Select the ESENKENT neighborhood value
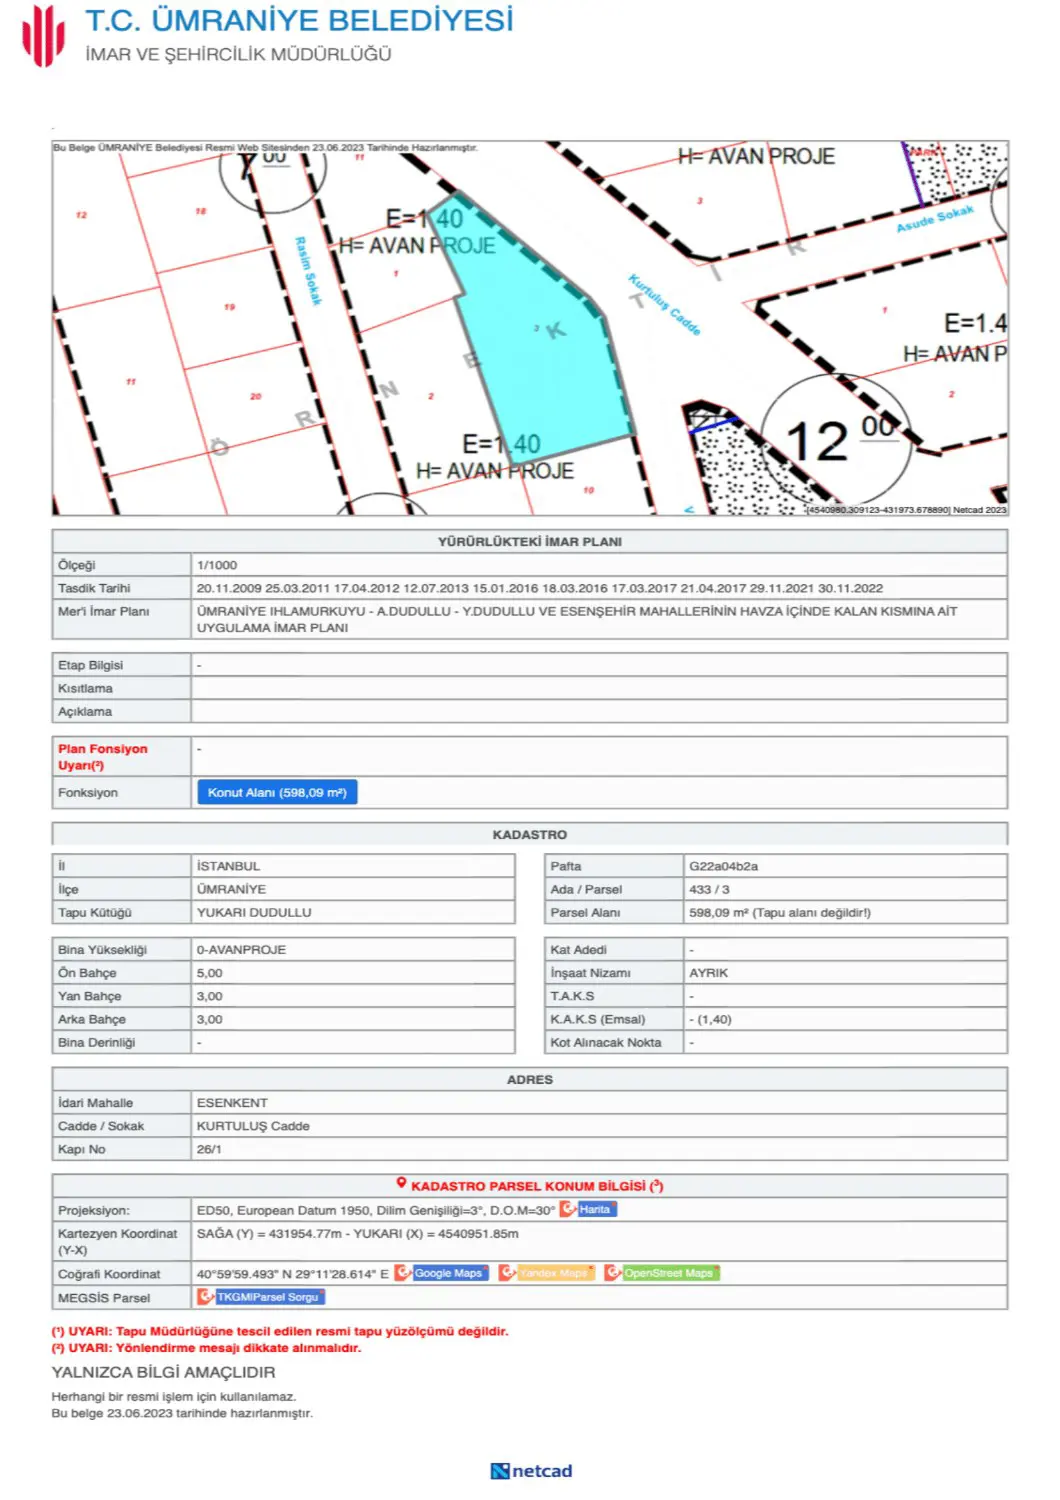 click(232, 1102)
